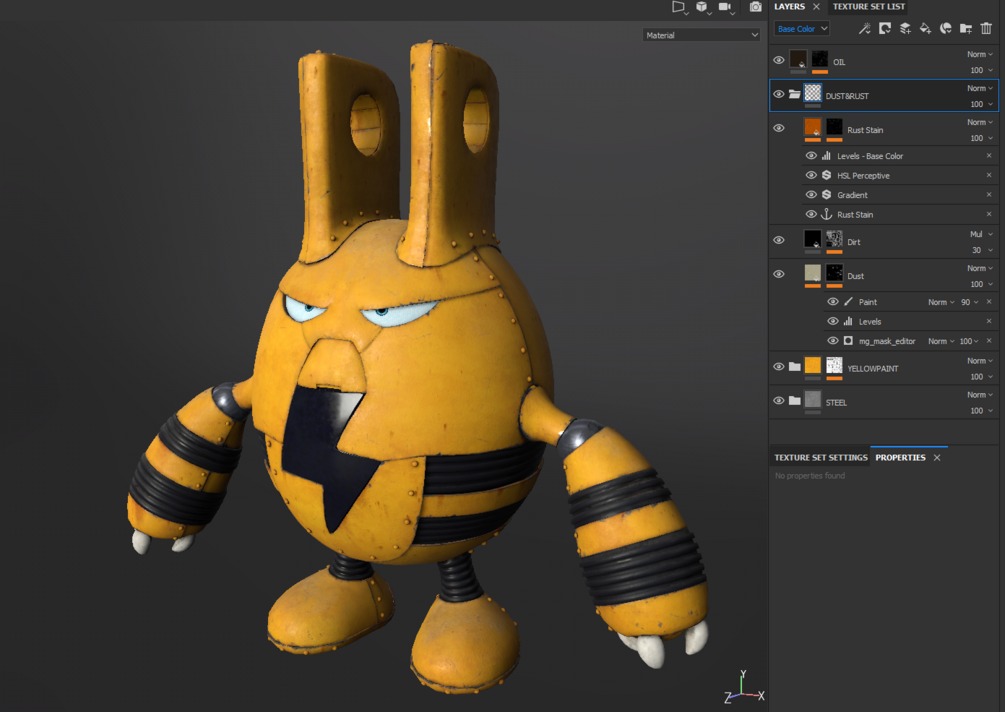Image resolution: width=1005 pixels, height=712 pixels.
Task: Remove the Gradient effect with its X
Action: click(989, 195)
